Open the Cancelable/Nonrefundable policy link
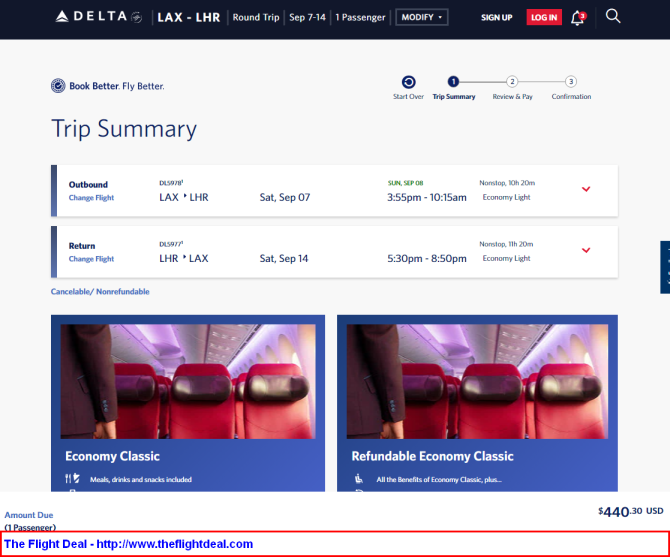The image size is (670, 557). (100, 291)
